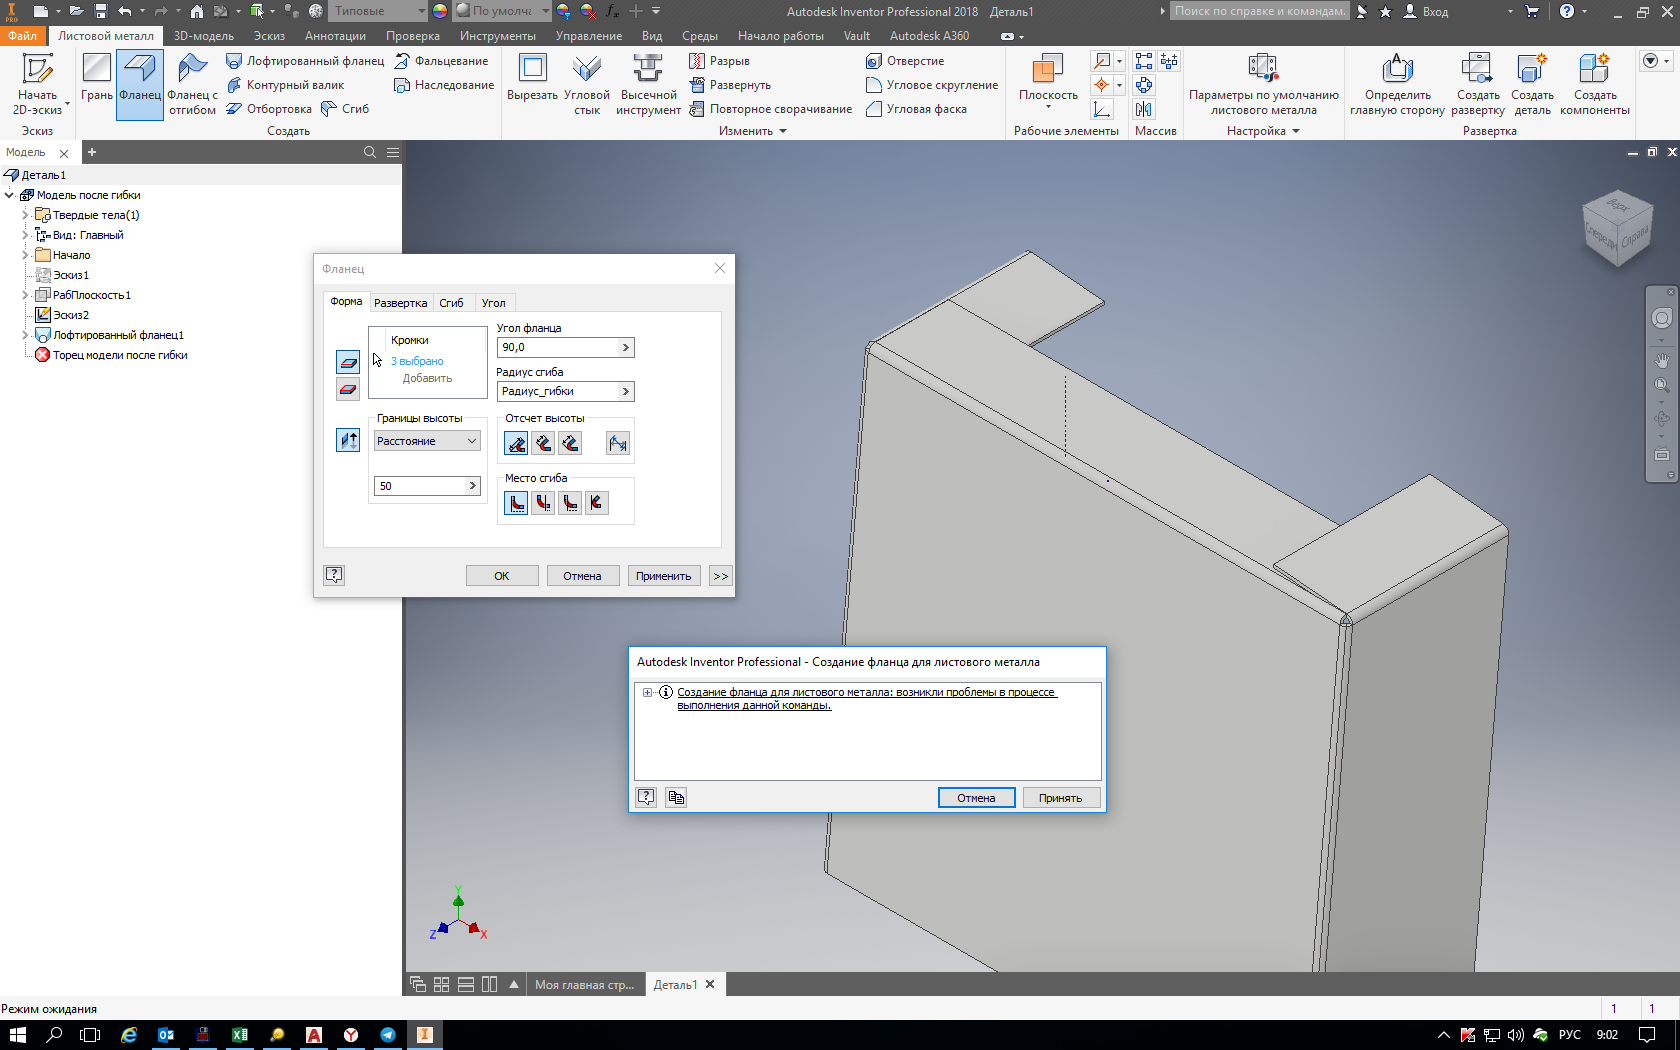Click the Создать компоненты tool
This screenshot has width=1680, height=1050.
tap(1594, 85)
